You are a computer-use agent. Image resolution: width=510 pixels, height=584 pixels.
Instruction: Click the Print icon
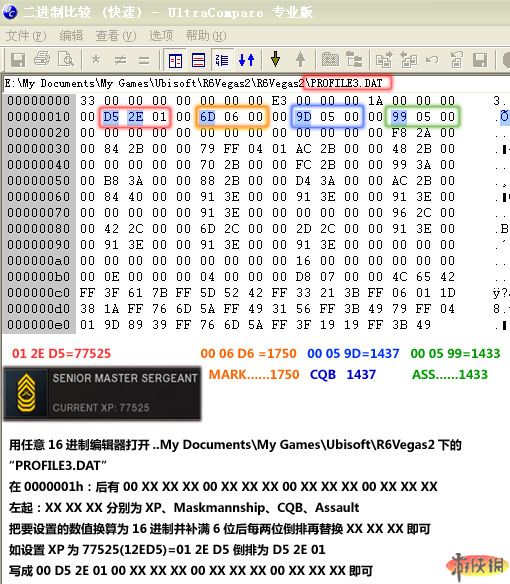point(42,59)
